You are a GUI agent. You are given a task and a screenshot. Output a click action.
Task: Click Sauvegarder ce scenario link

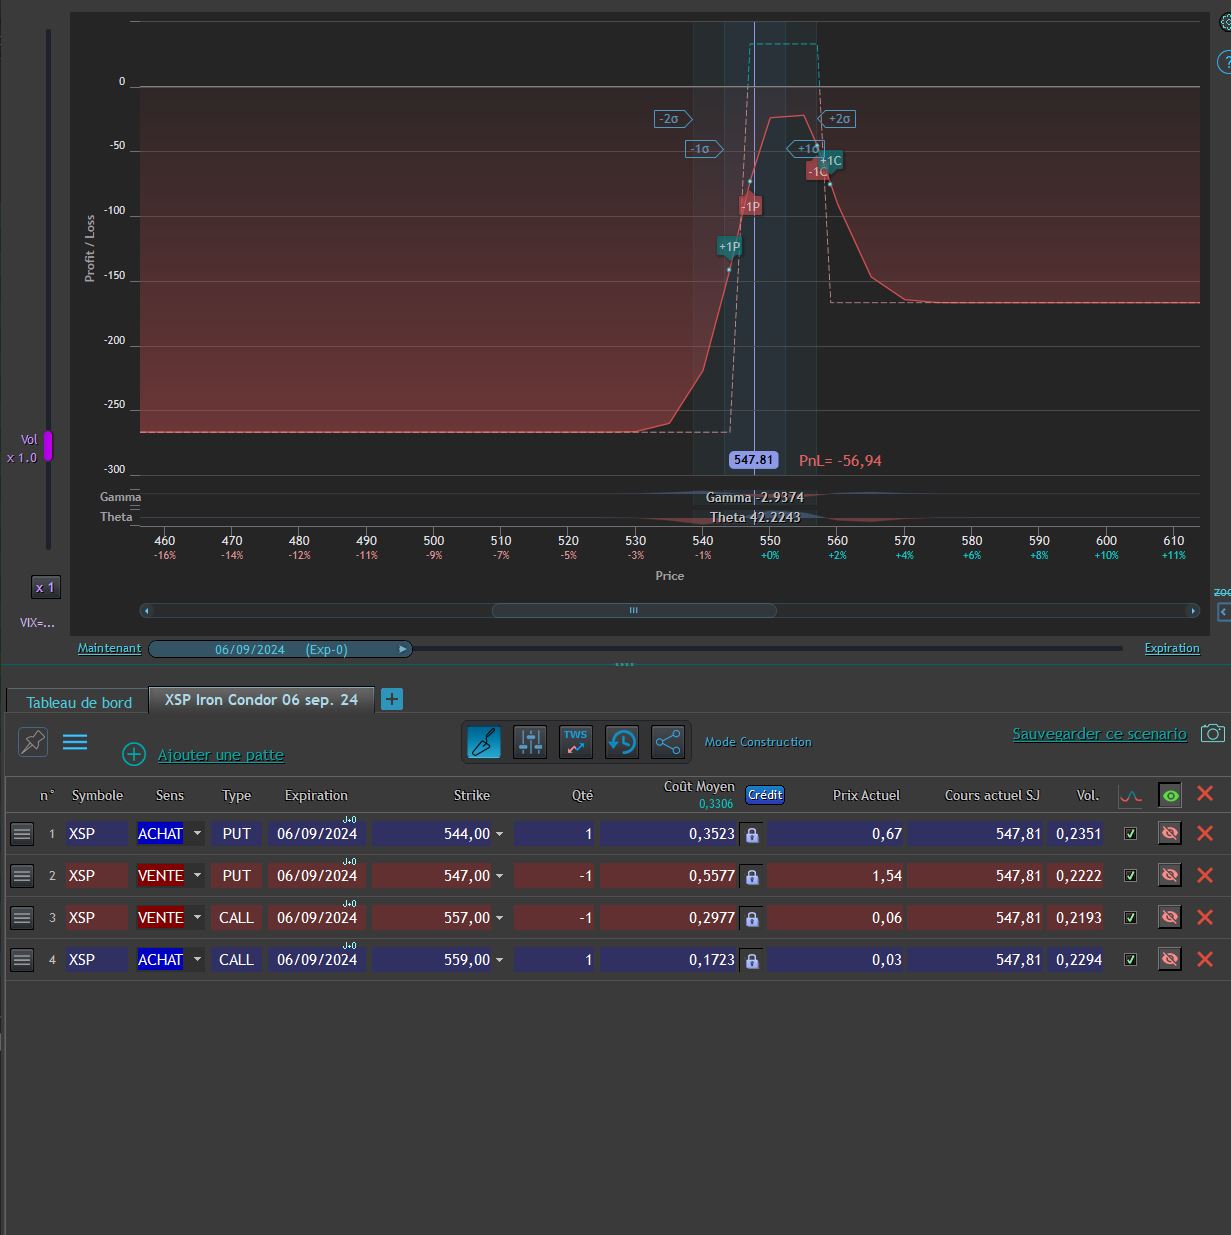pyautogui.click(x=1099, y=734)
